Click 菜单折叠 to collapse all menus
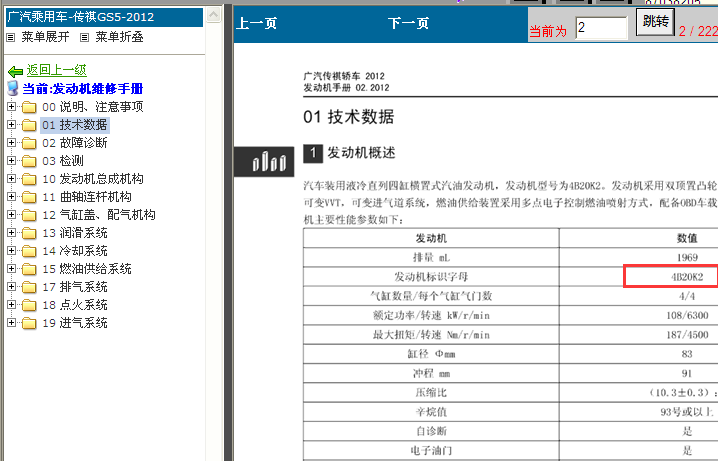This screenshot has height=461, width=718. pos(119,37)
